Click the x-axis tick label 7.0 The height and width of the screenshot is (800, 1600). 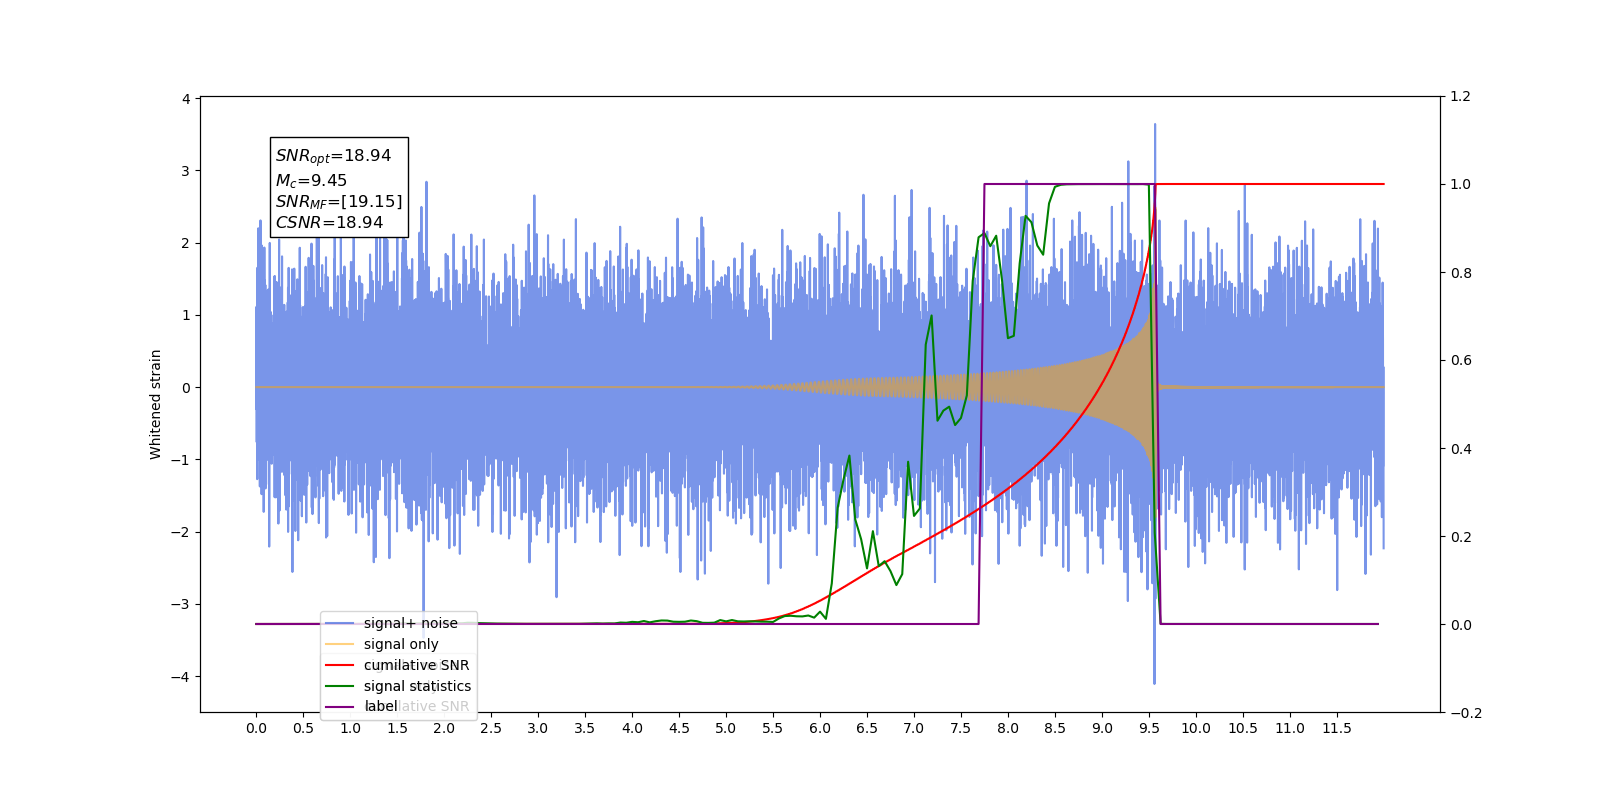coord(914,728)
